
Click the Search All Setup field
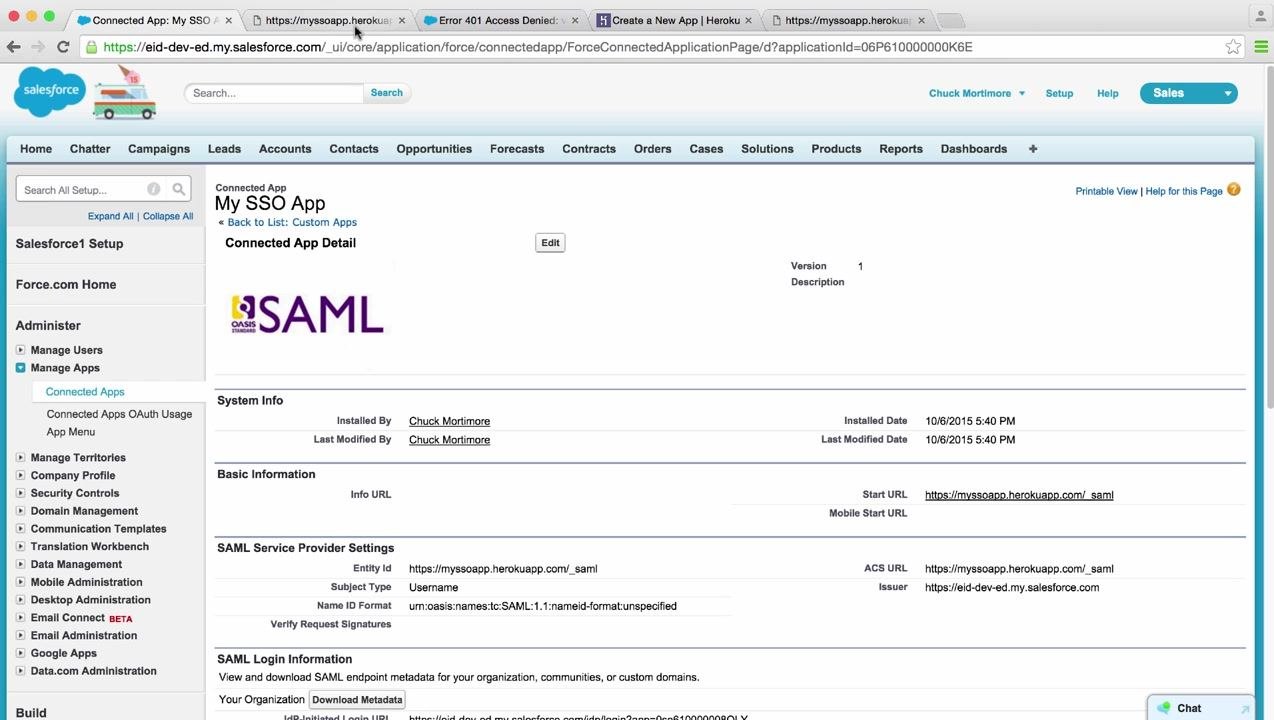(x=82, y=190)
